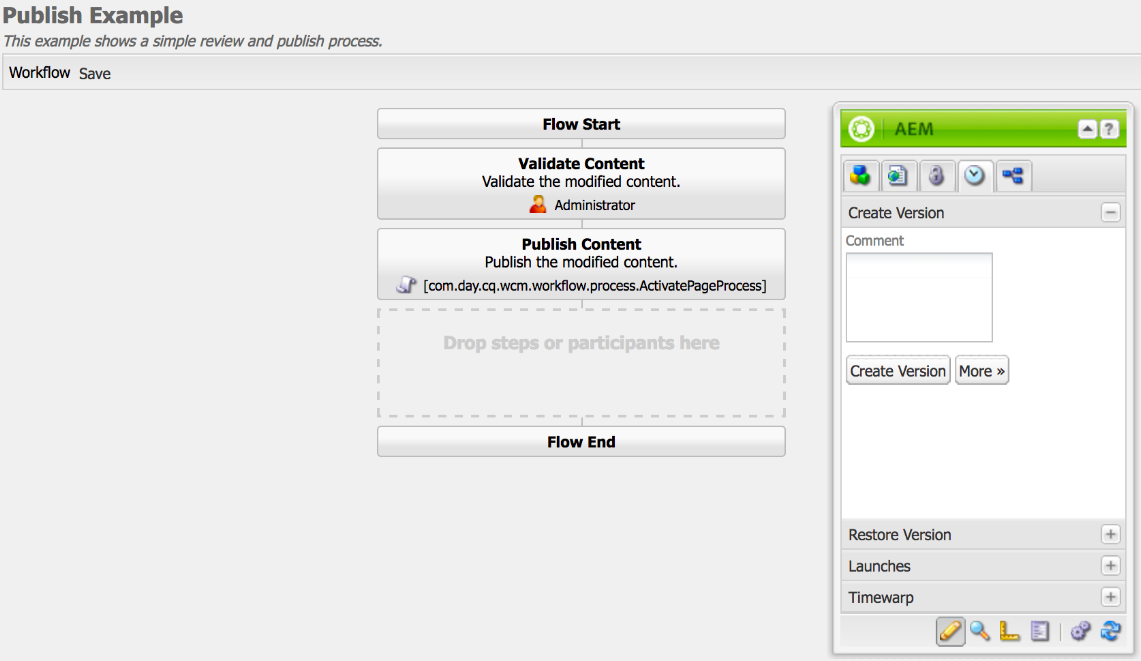The height and width of the screenshot is (661, 1141).
Task: Select the Workflow tab in Sidekick
Action: [1013, 176]
